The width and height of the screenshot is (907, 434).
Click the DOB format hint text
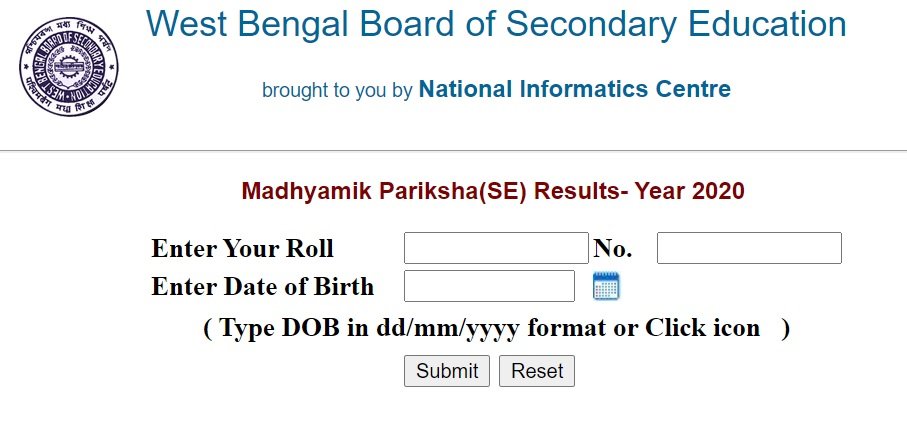click(496, 328)
